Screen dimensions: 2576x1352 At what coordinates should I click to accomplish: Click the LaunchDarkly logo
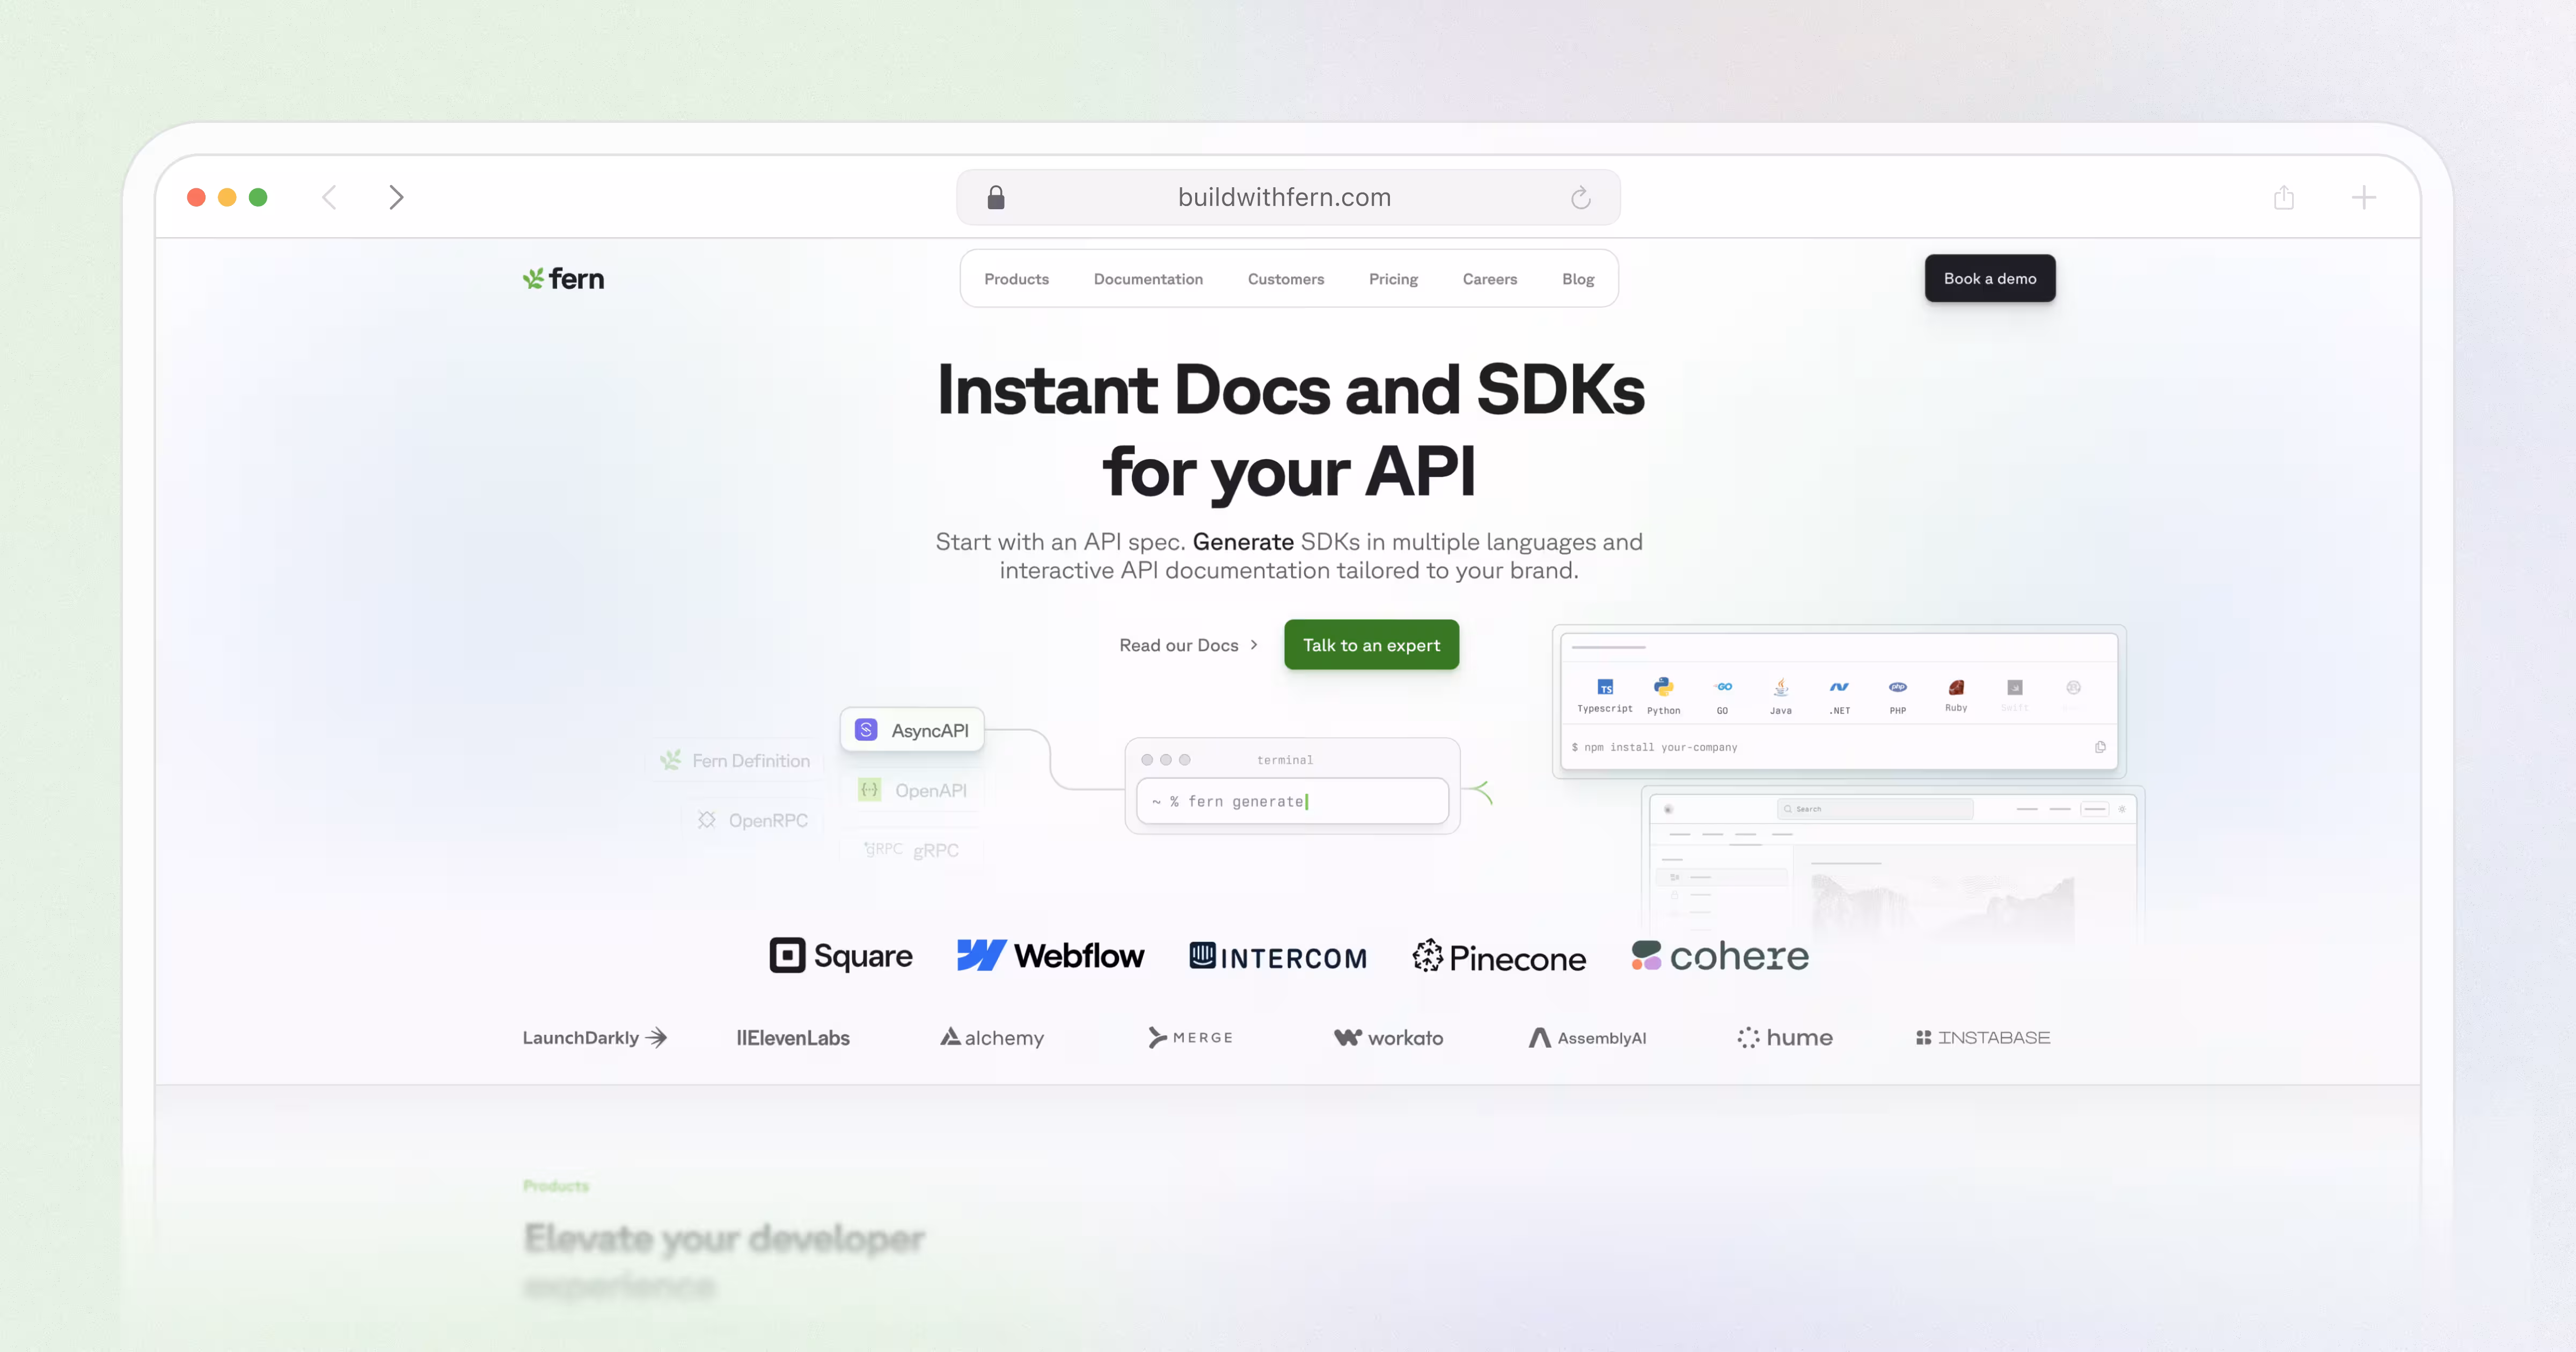(595, 1038)
